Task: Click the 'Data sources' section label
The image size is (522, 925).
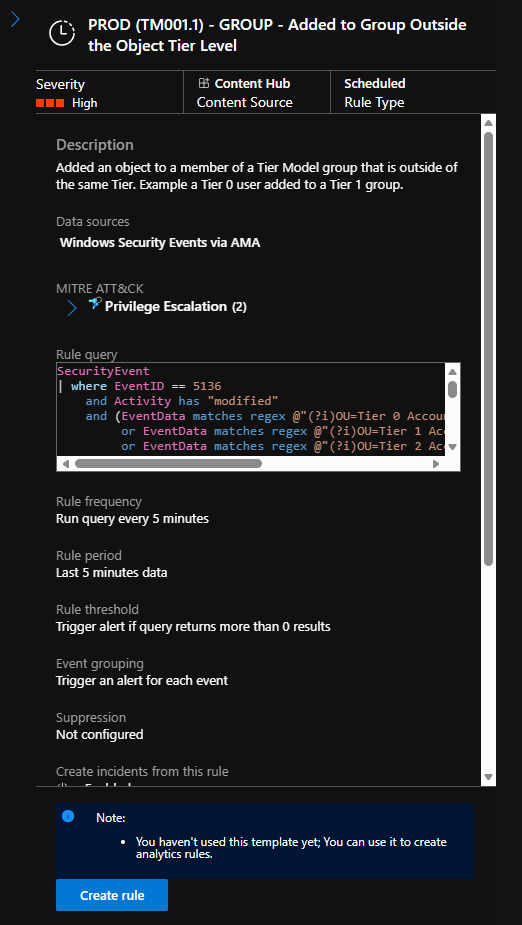Action: tap(93, 222)
